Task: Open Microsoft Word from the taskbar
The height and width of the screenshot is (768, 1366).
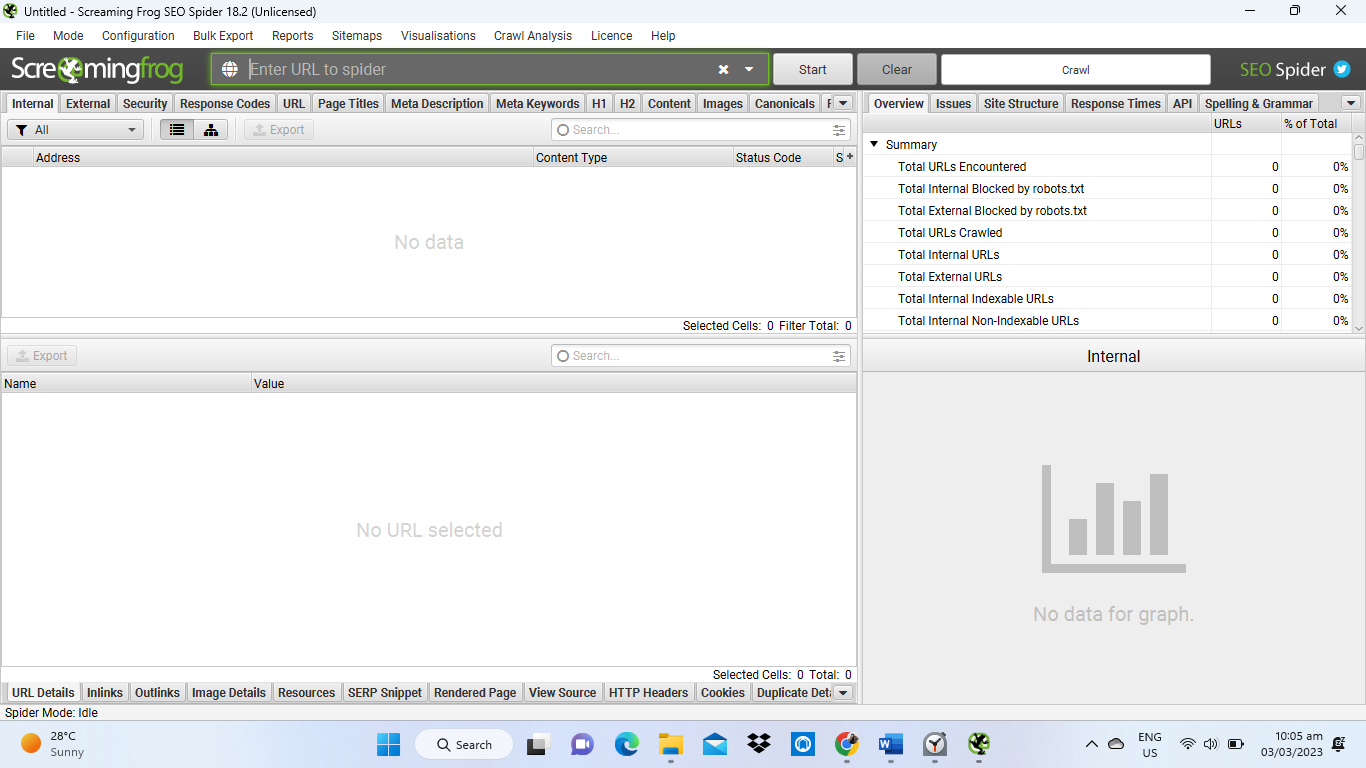Action: pyautogui.click(x=890, y=744)
